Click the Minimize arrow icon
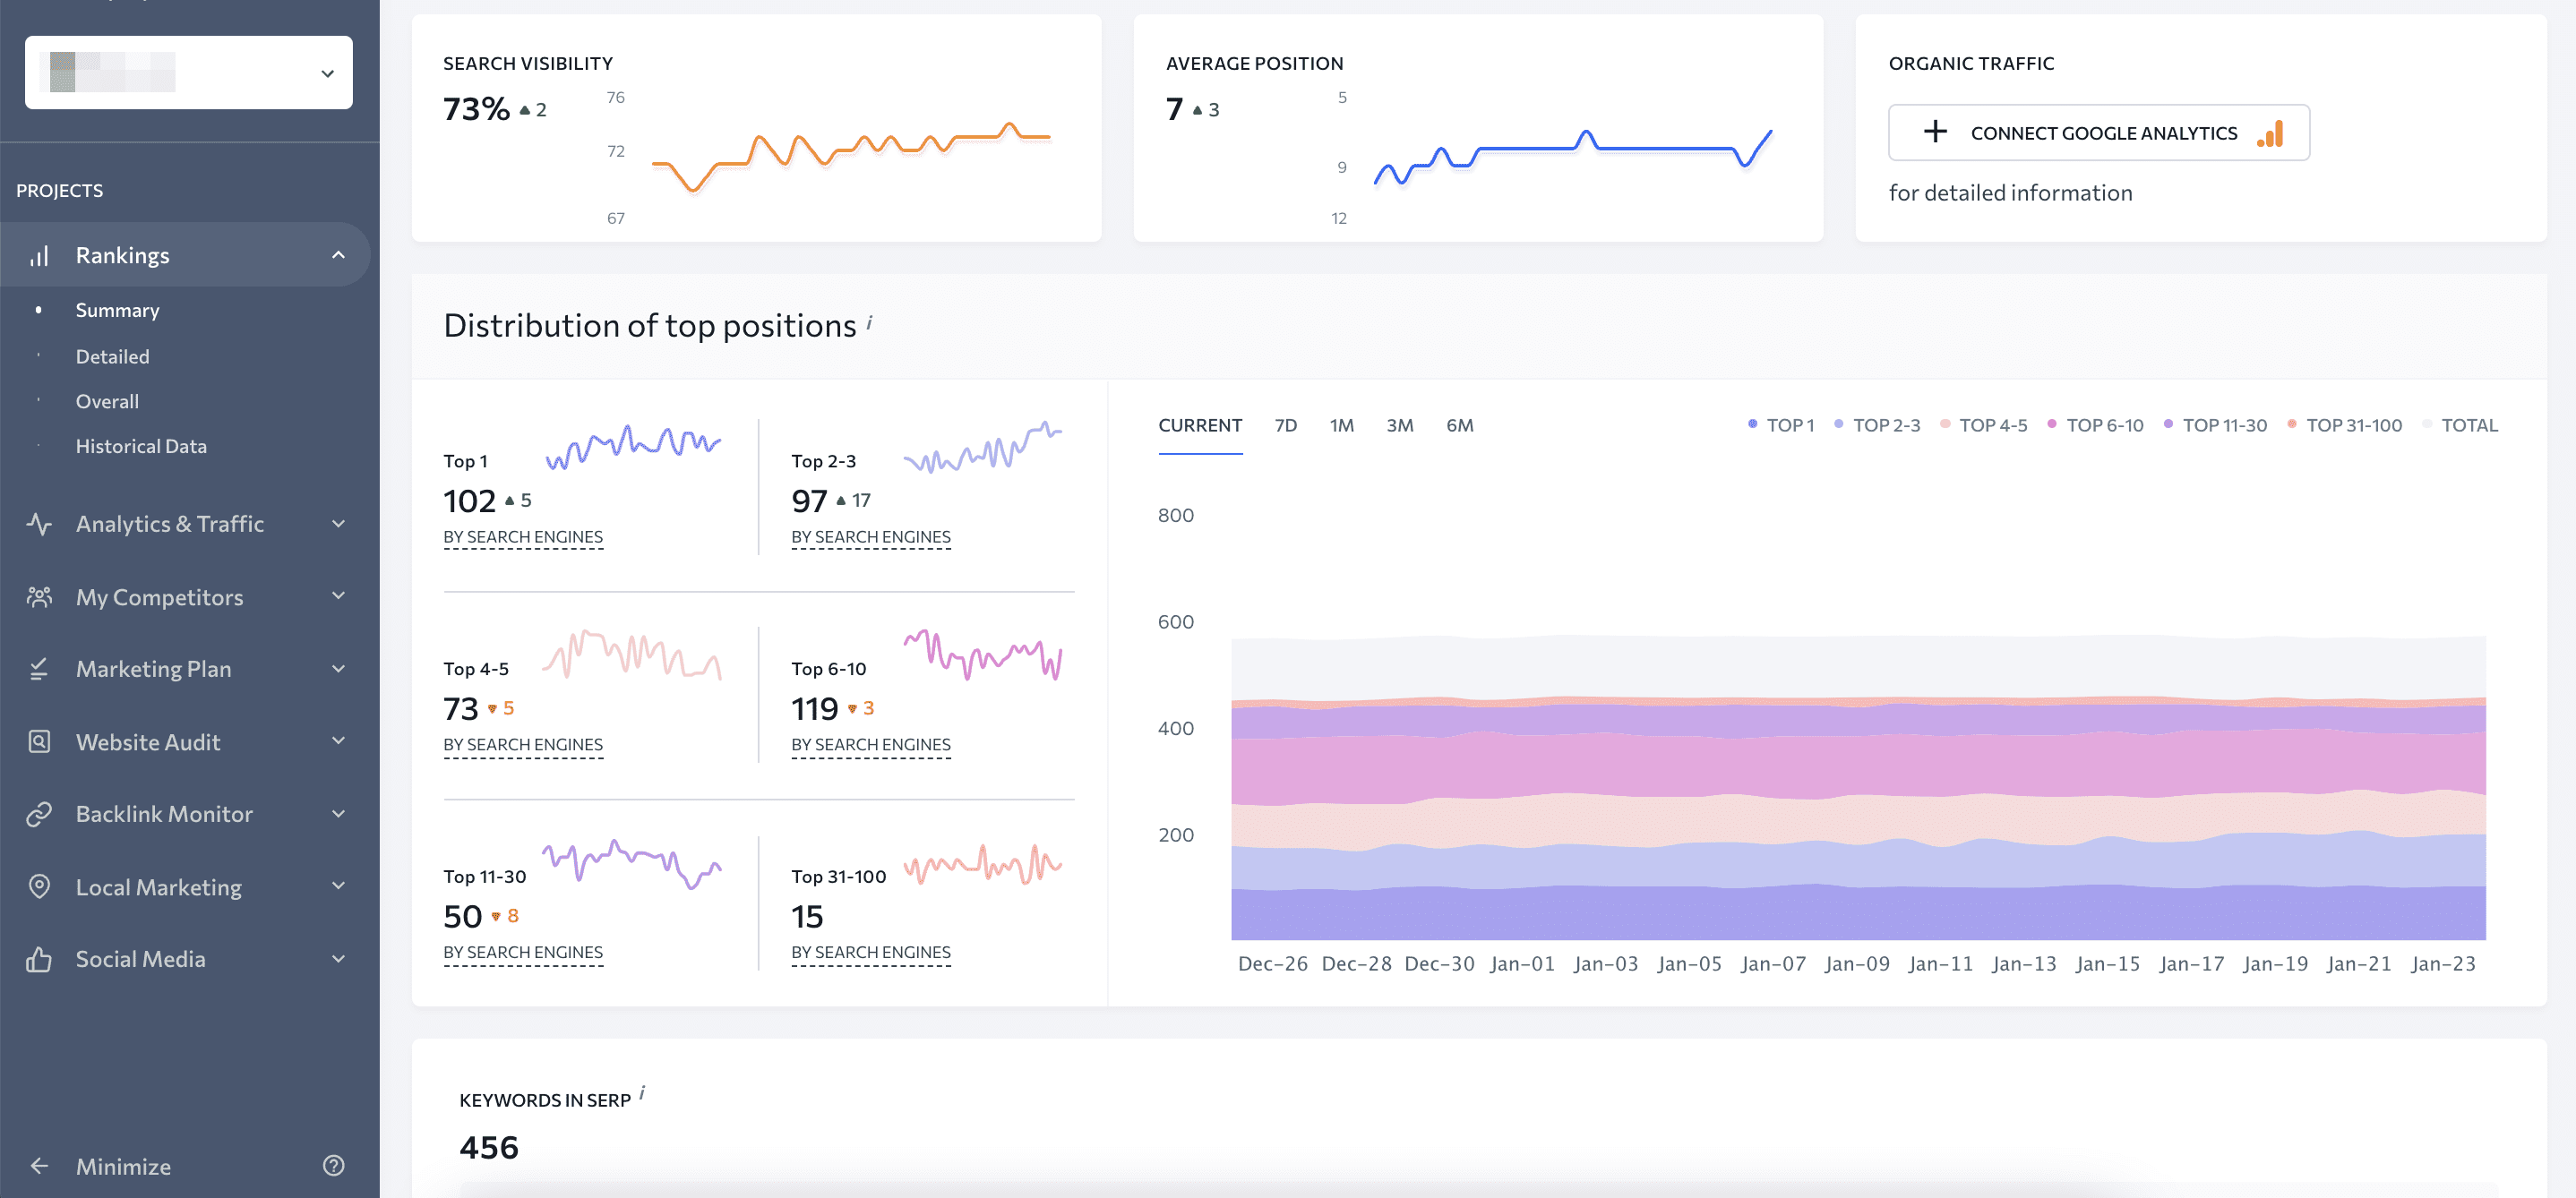The height and width of the screenshot is (1198, 2576). coord(39,1166)
